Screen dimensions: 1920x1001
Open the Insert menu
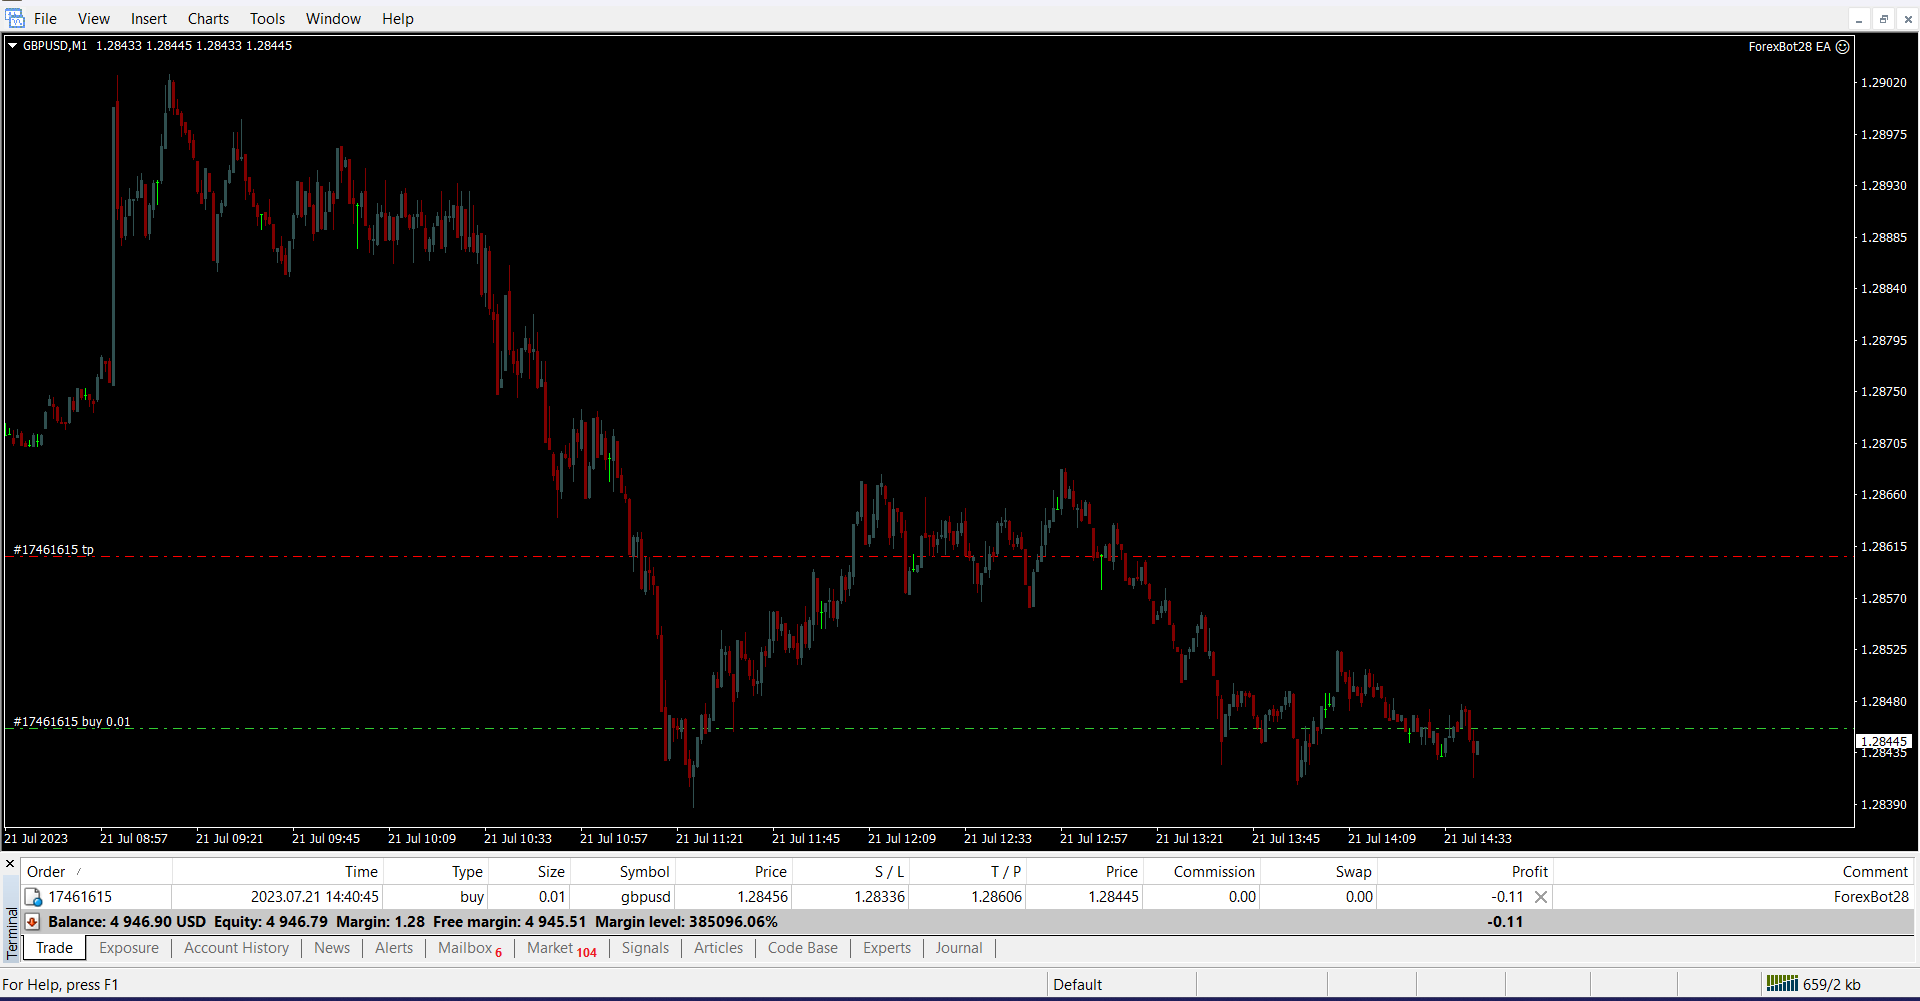[148, 18]
